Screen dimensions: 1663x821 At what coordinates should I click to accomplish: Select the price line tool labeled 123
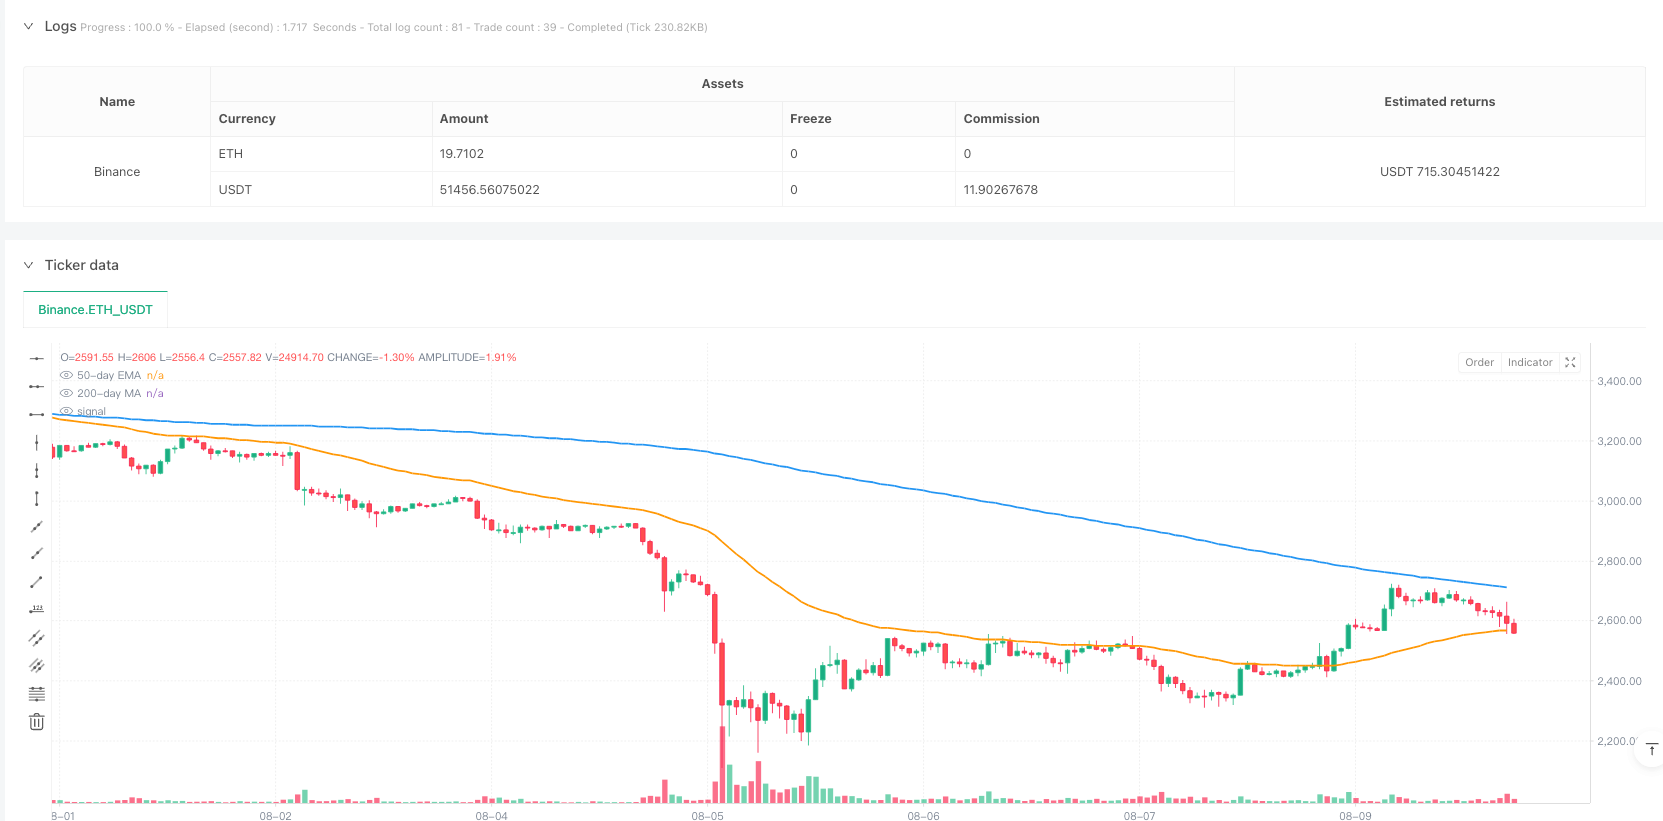point(37,609)
